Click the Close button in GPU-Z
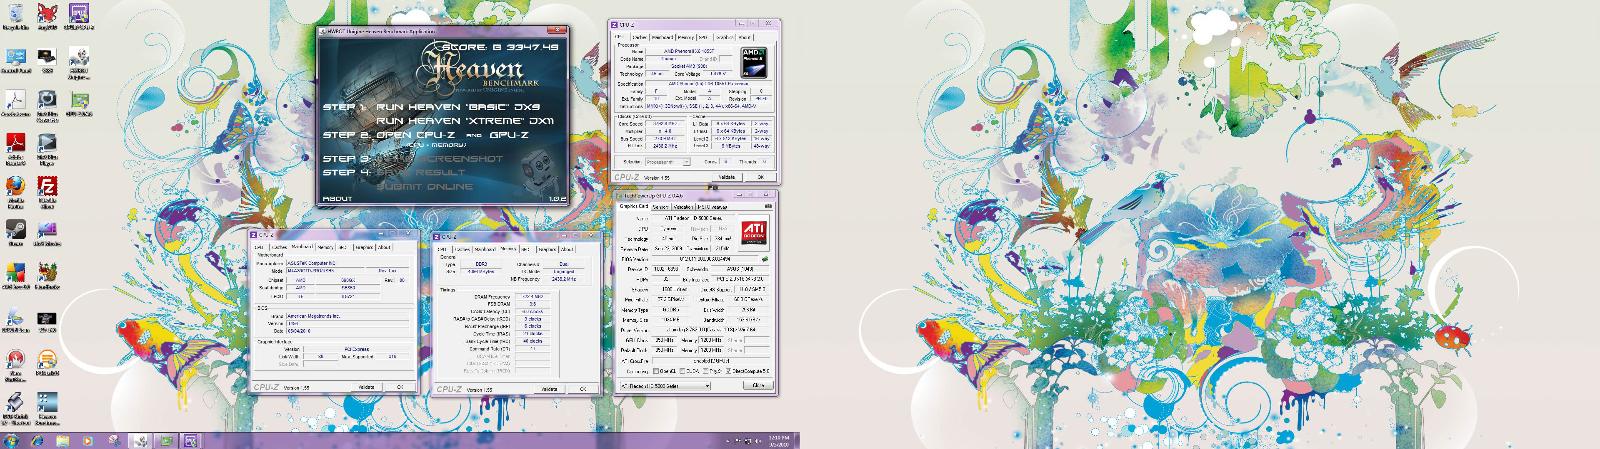 tap(757, 385)
